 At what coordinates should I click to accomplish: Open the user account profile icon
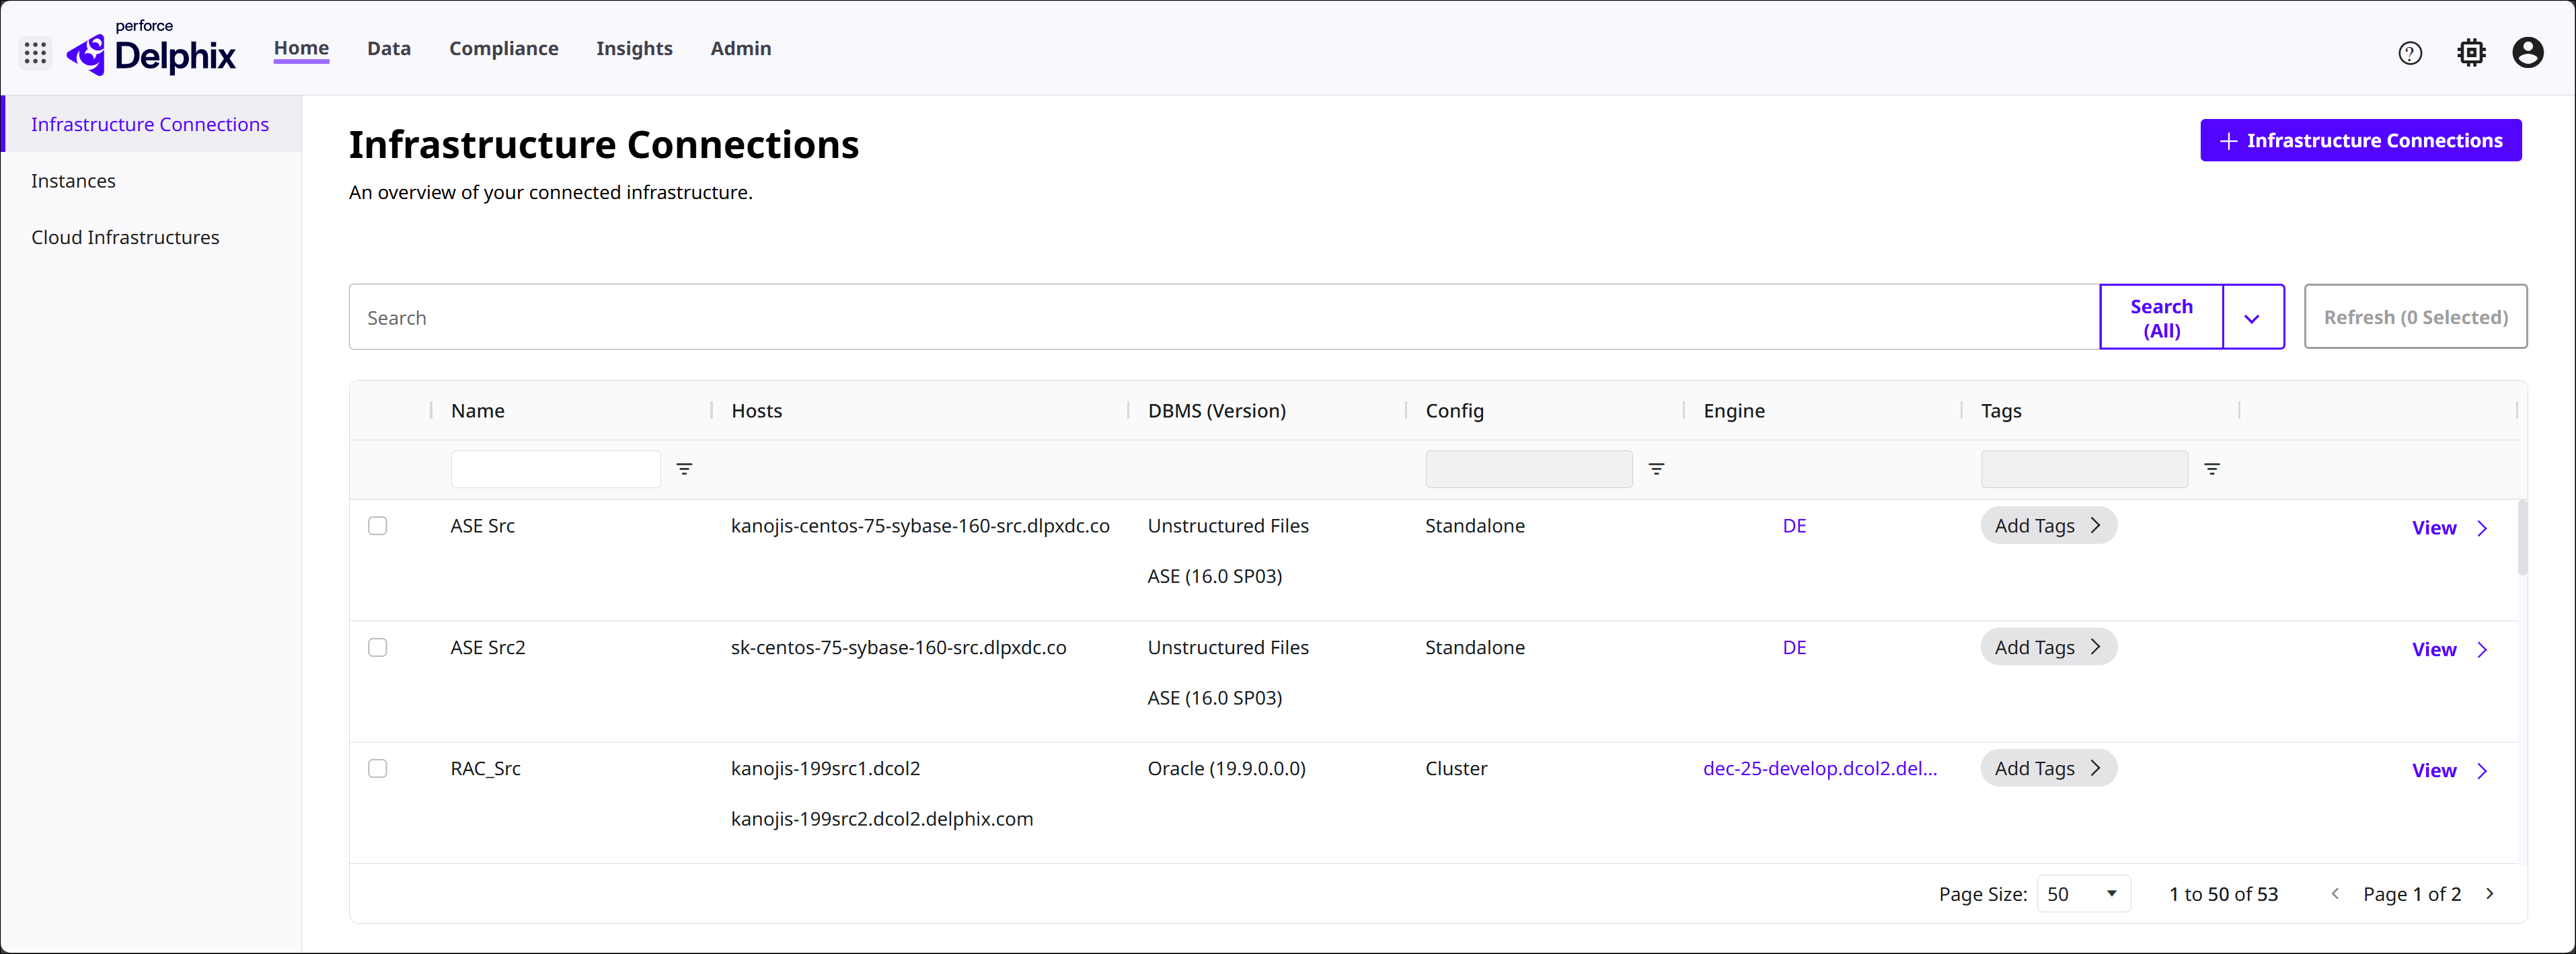coord(2527,53)
